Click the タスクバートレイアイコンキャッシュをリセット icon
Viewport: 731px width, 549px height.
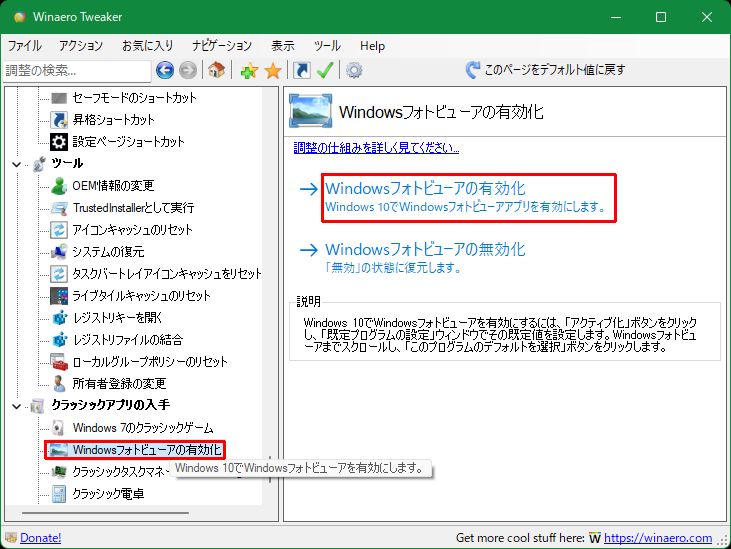coord(59,274)
